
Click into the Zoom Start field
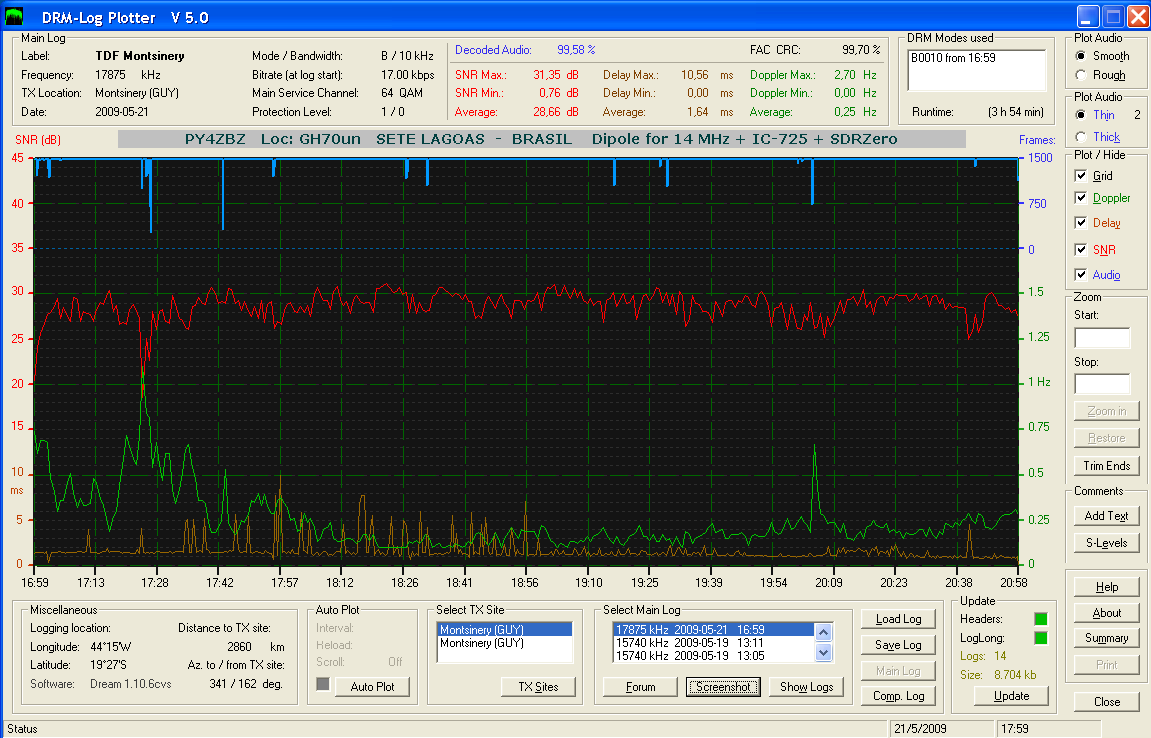click(1101, 338)
